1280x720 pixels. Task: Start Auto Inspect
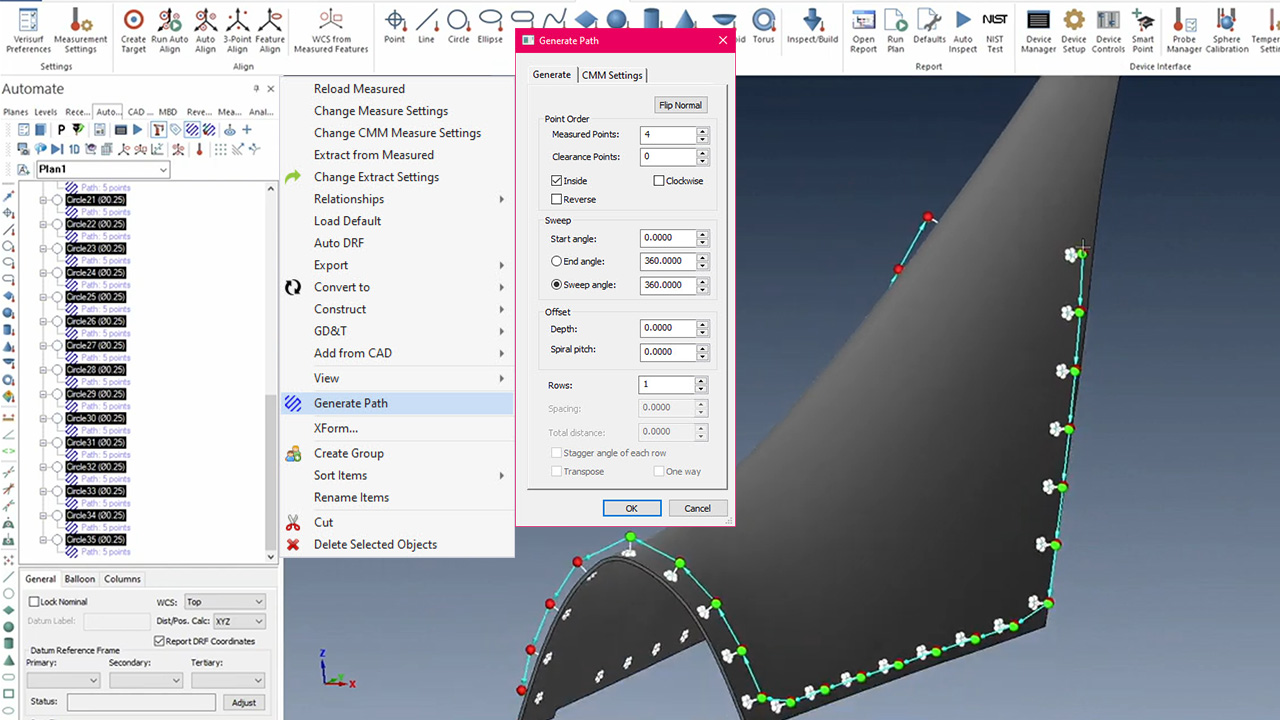coord(963,31)
